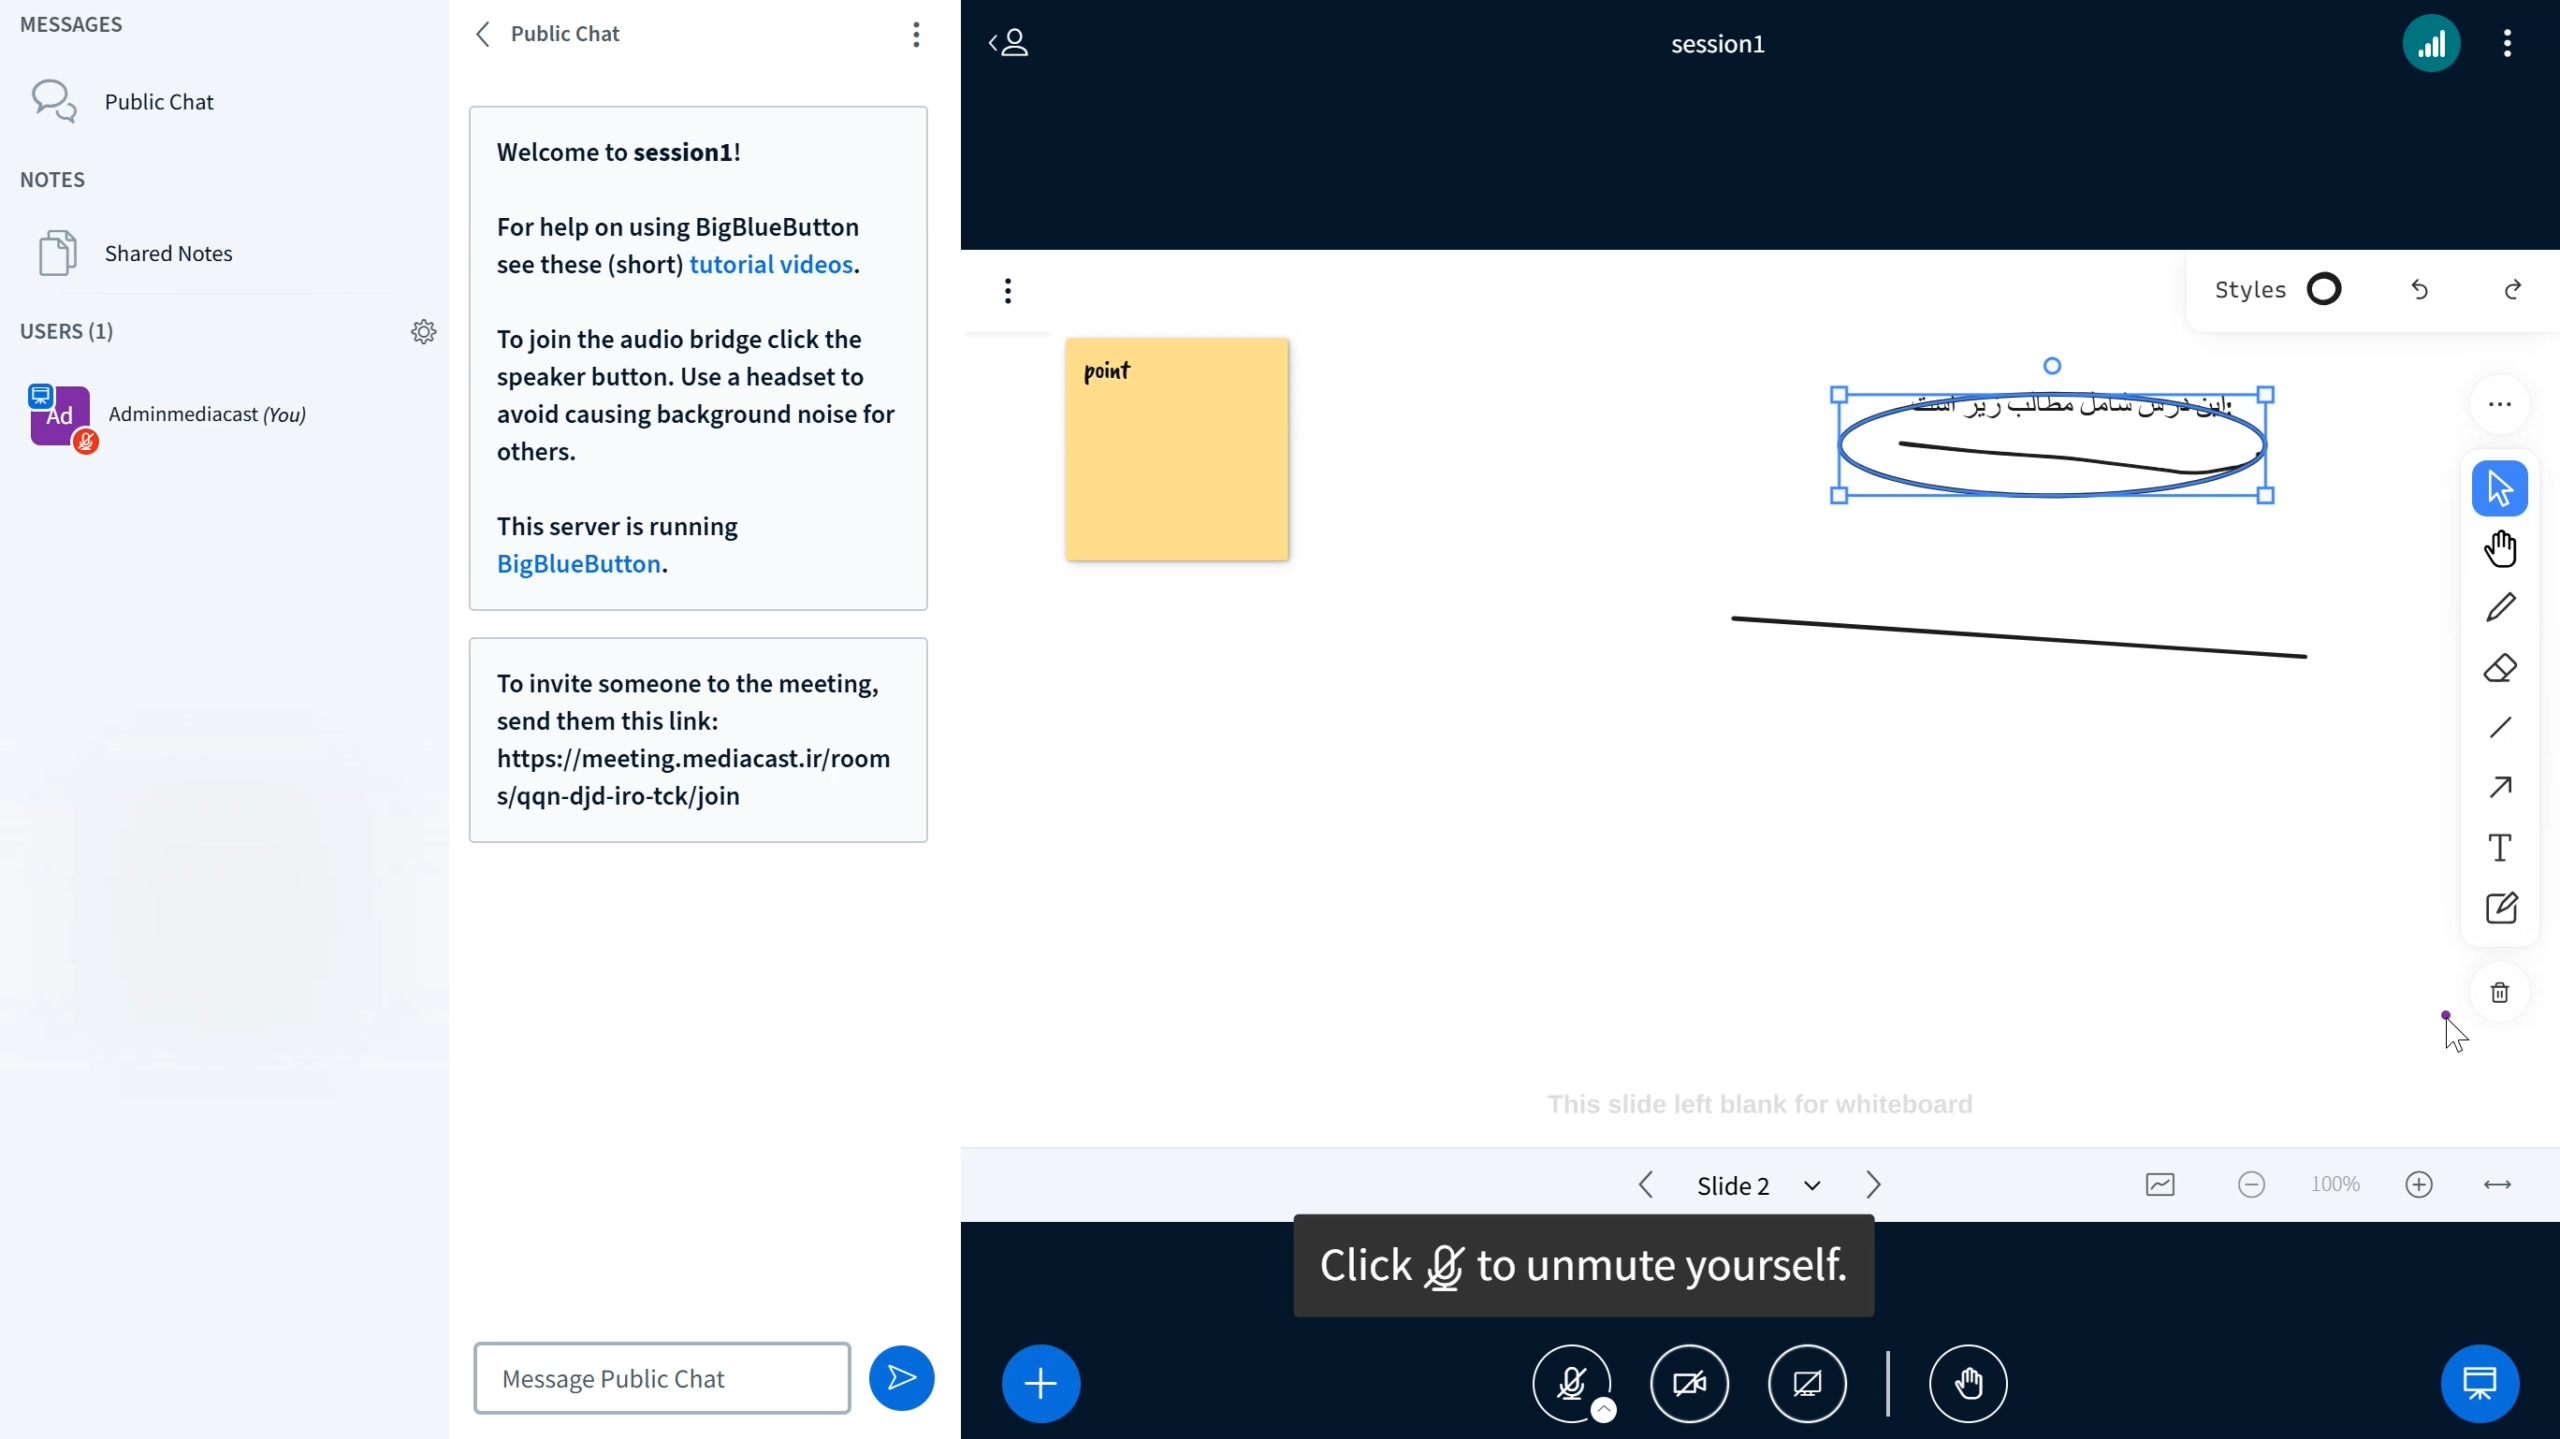The width and height of the screenshot is (2560, 1439).
Task: Select the Pencil draw tool
Action: click(x=2500, y=608)
